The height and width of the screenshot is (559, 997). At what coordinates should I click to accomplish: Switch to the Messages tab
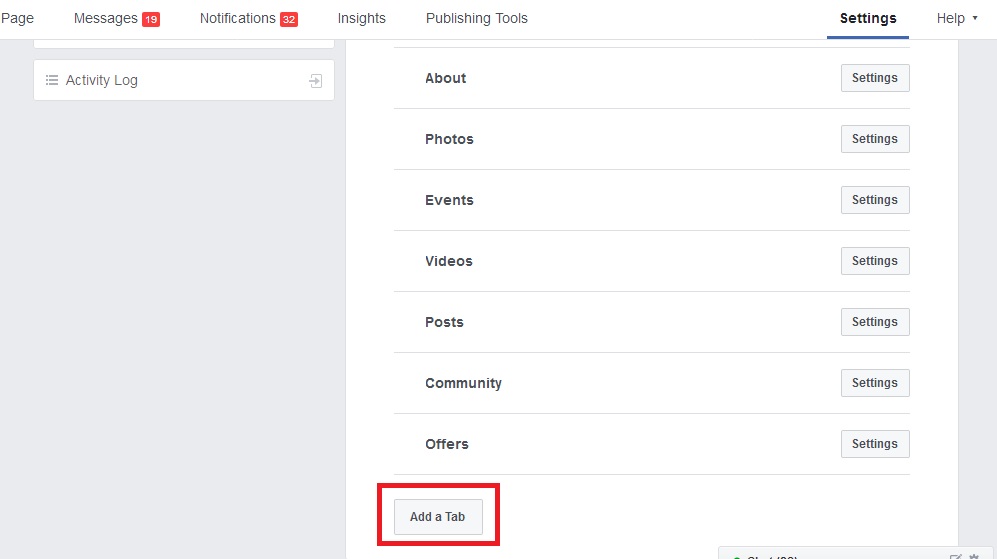105,18
